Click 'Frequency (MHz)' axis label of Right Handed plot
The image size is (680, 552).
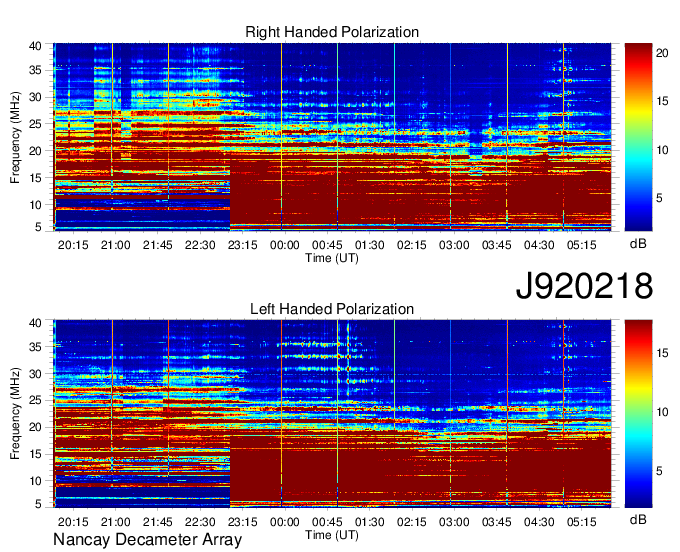coord(15,137)
